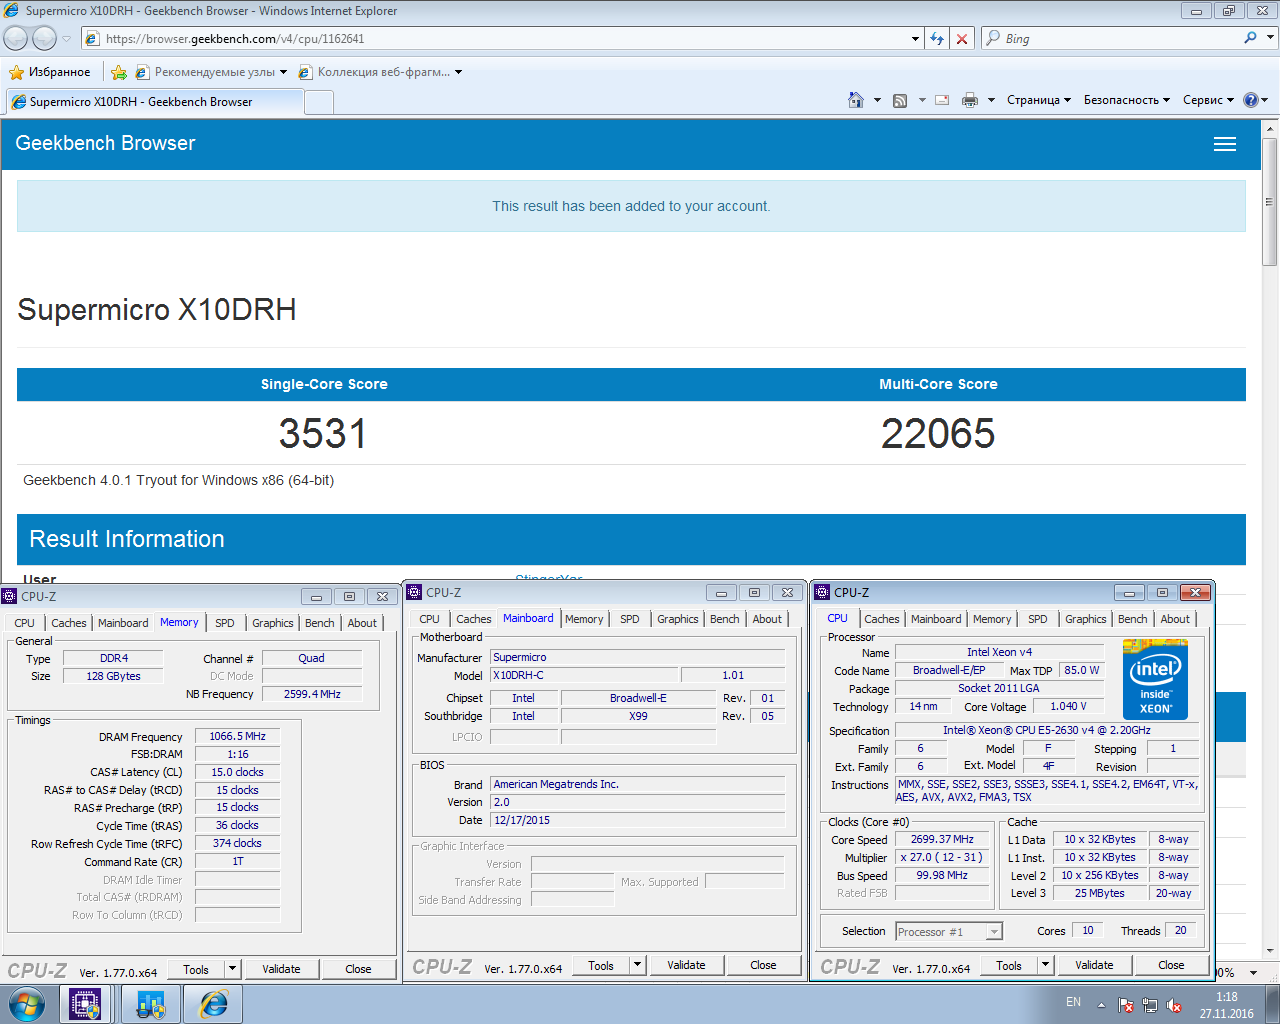Click Close button in Memory CPU-Z window

[x=358, y=969]
